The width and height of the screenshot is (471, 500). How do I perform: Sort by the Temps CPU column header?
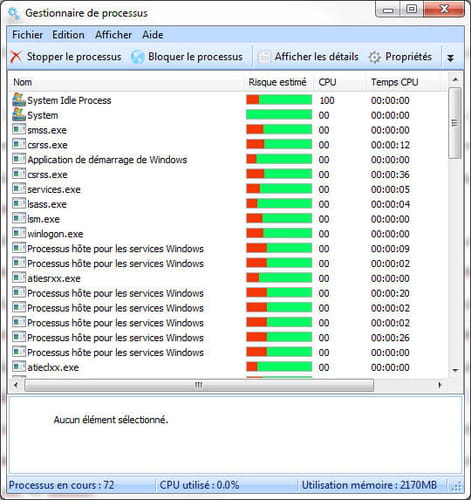(395, 82)
